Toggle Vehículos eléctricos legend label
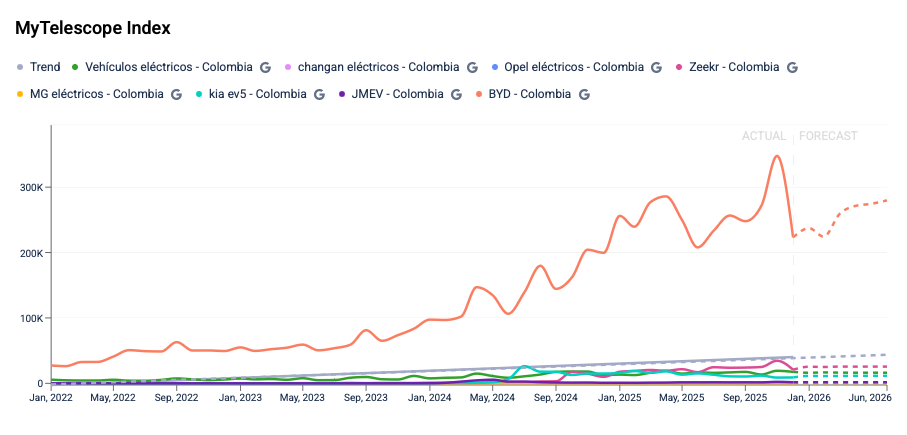The image size is (907, 435). [168, 67]
